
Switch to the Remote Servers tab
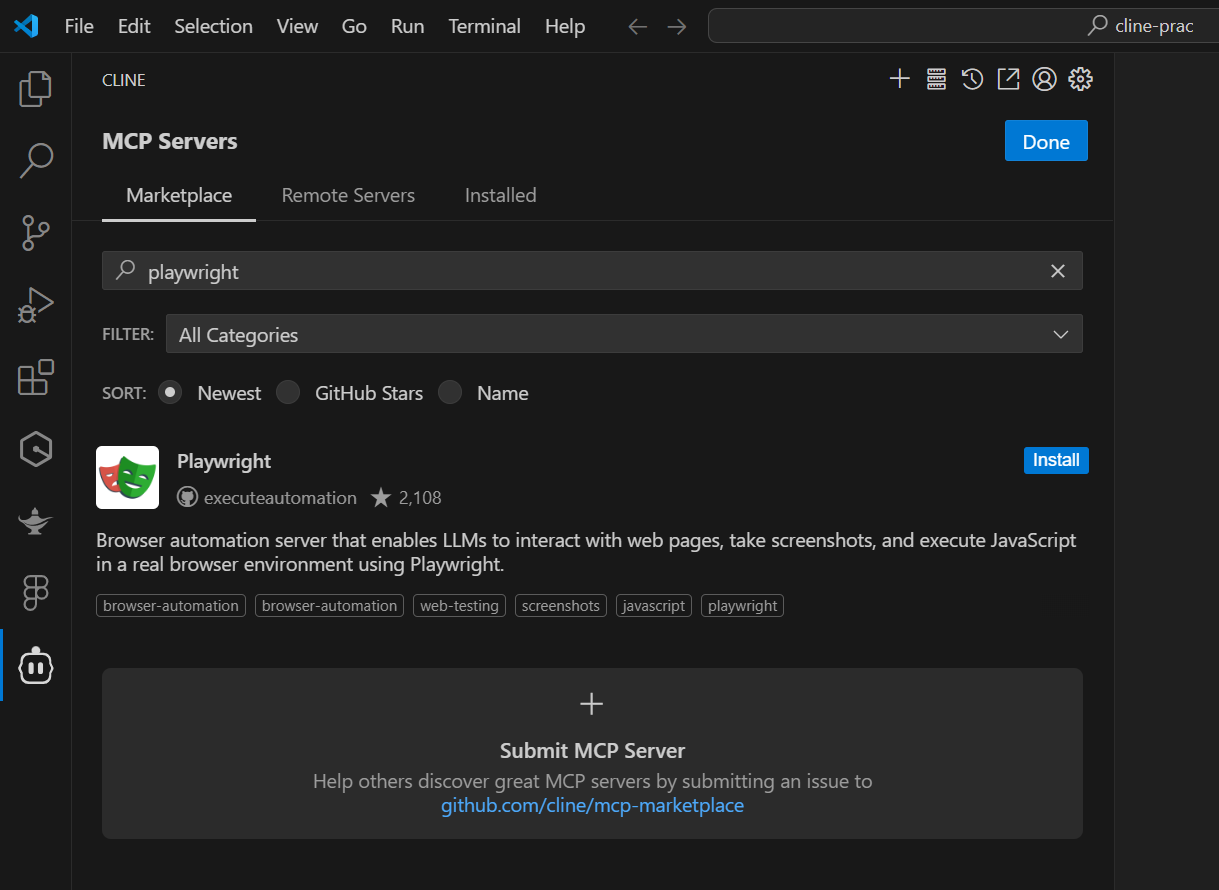348,195
